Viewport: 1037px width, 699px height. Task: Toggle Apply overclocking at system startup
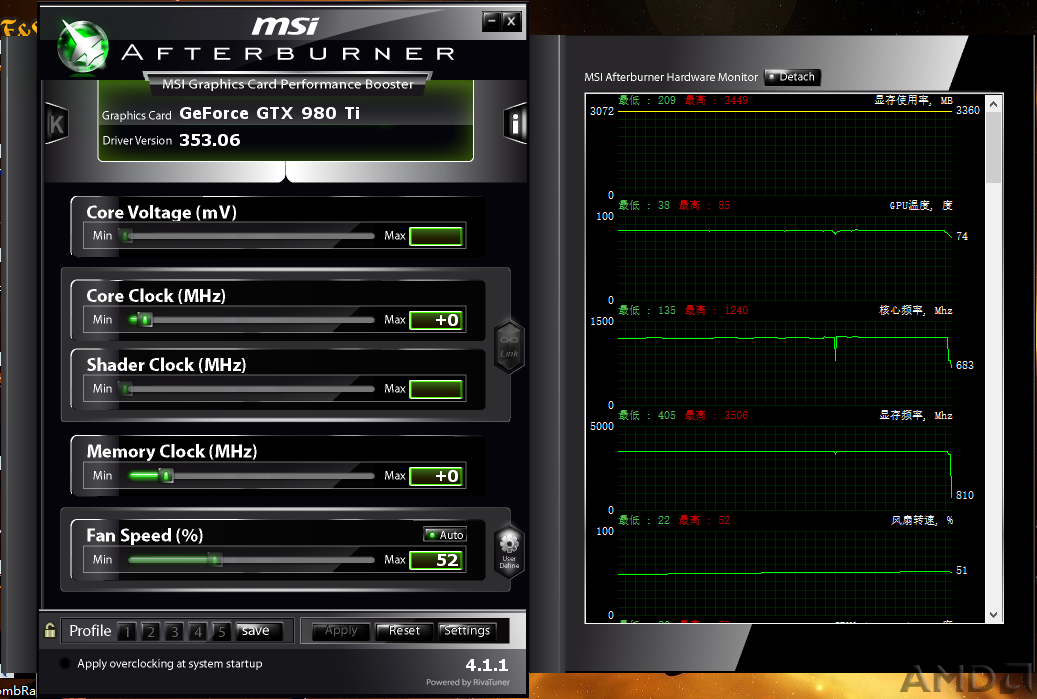click(65, 663)
